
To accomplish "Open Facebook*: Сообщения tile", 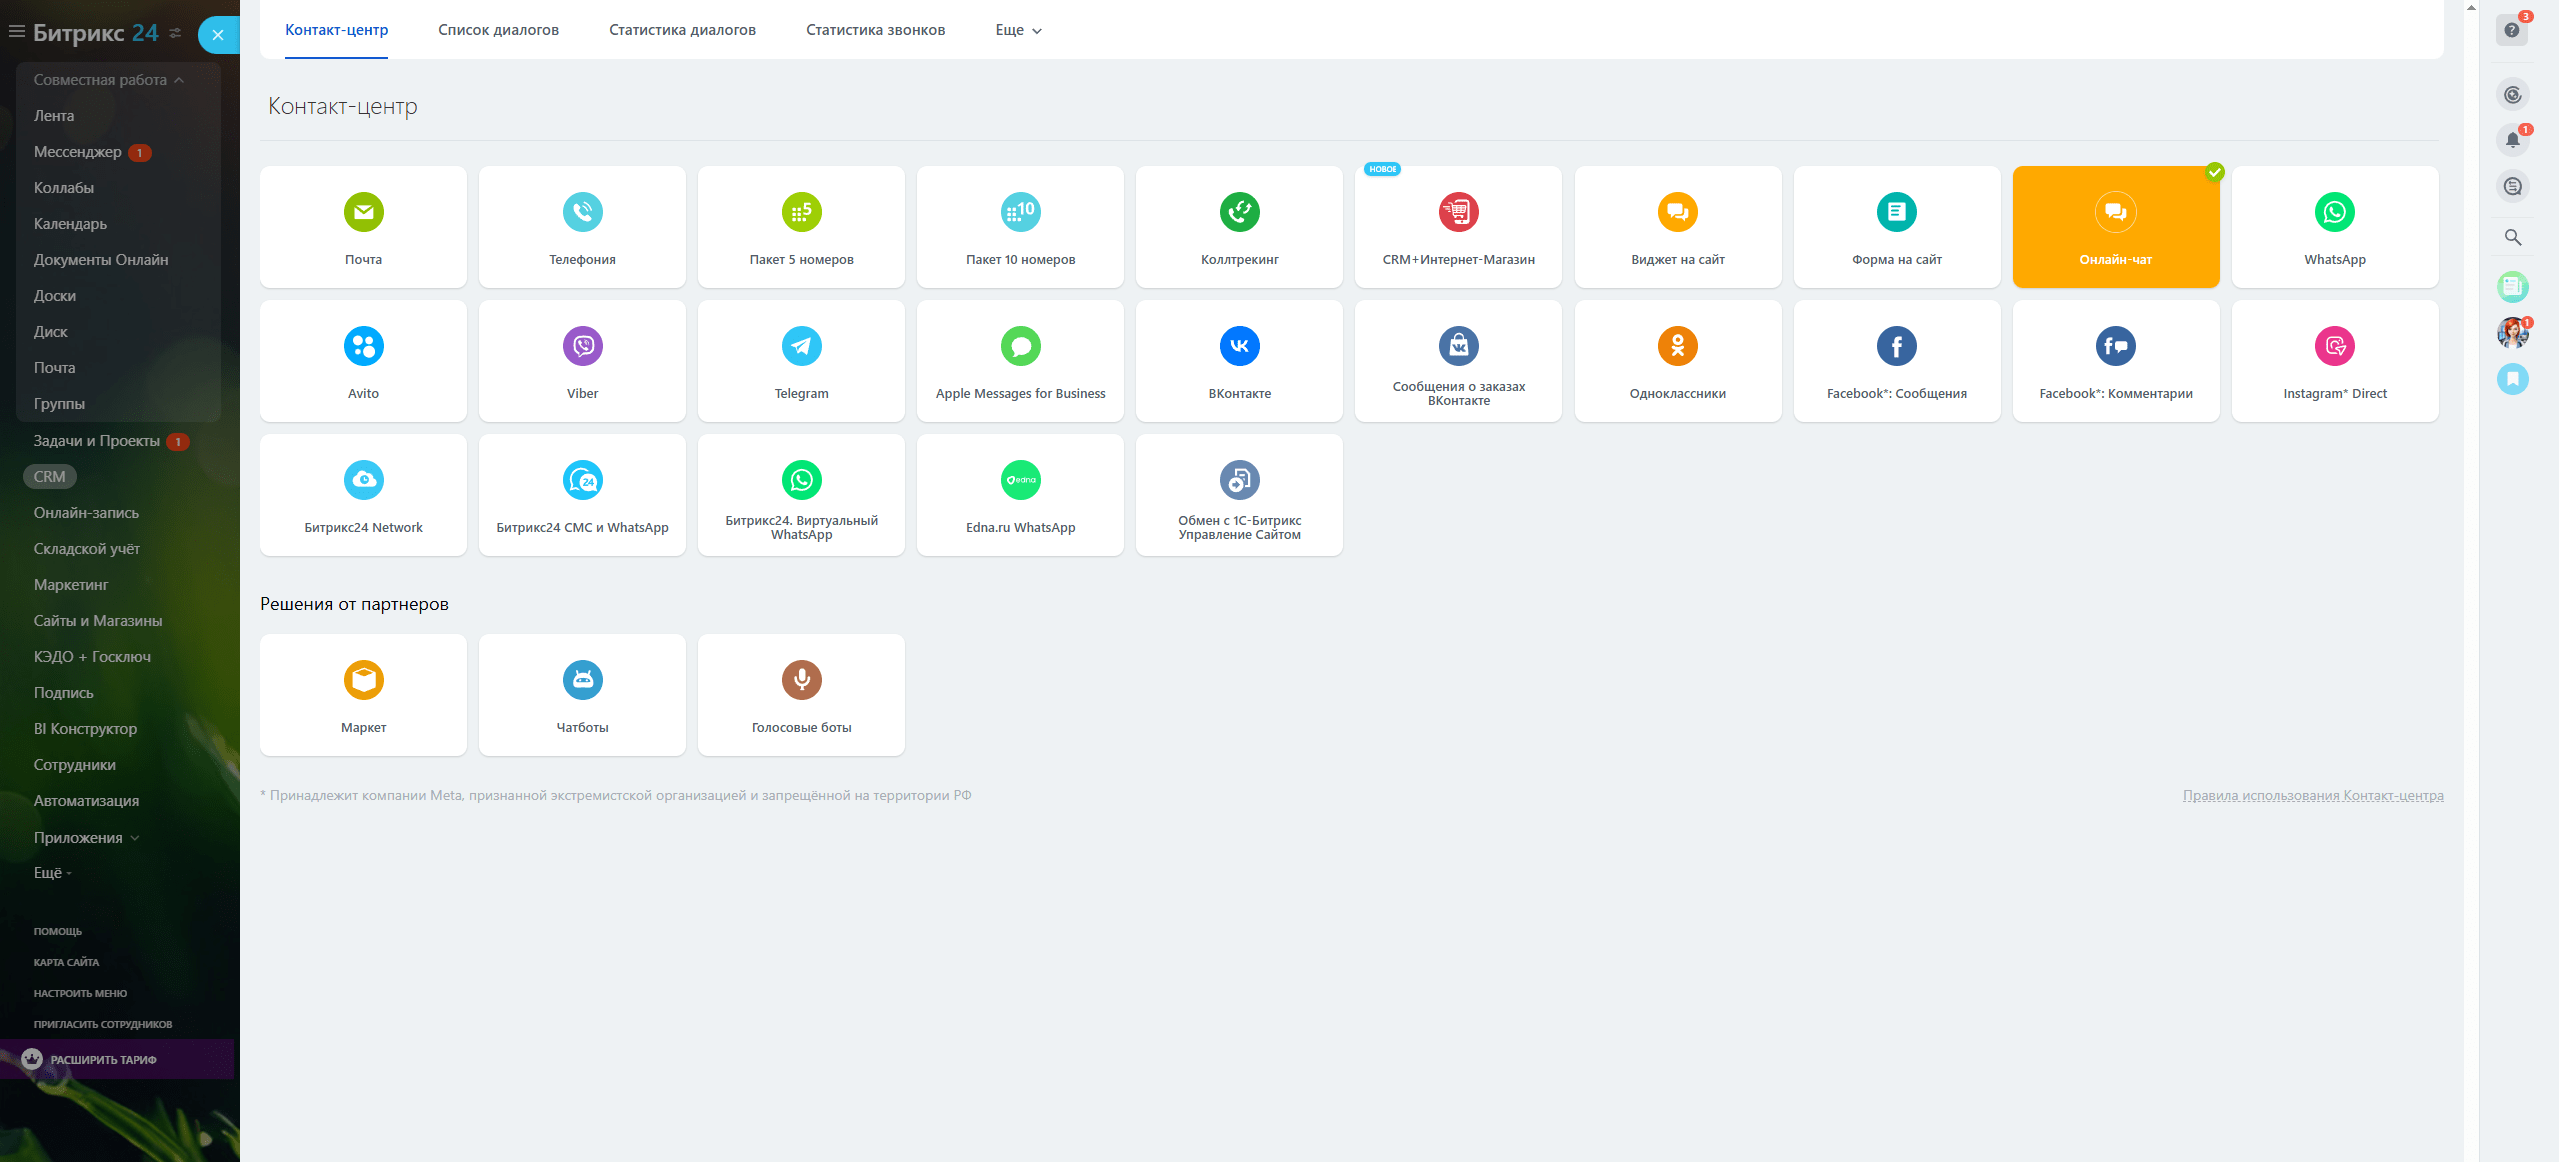I will [x=1897, y=361].
